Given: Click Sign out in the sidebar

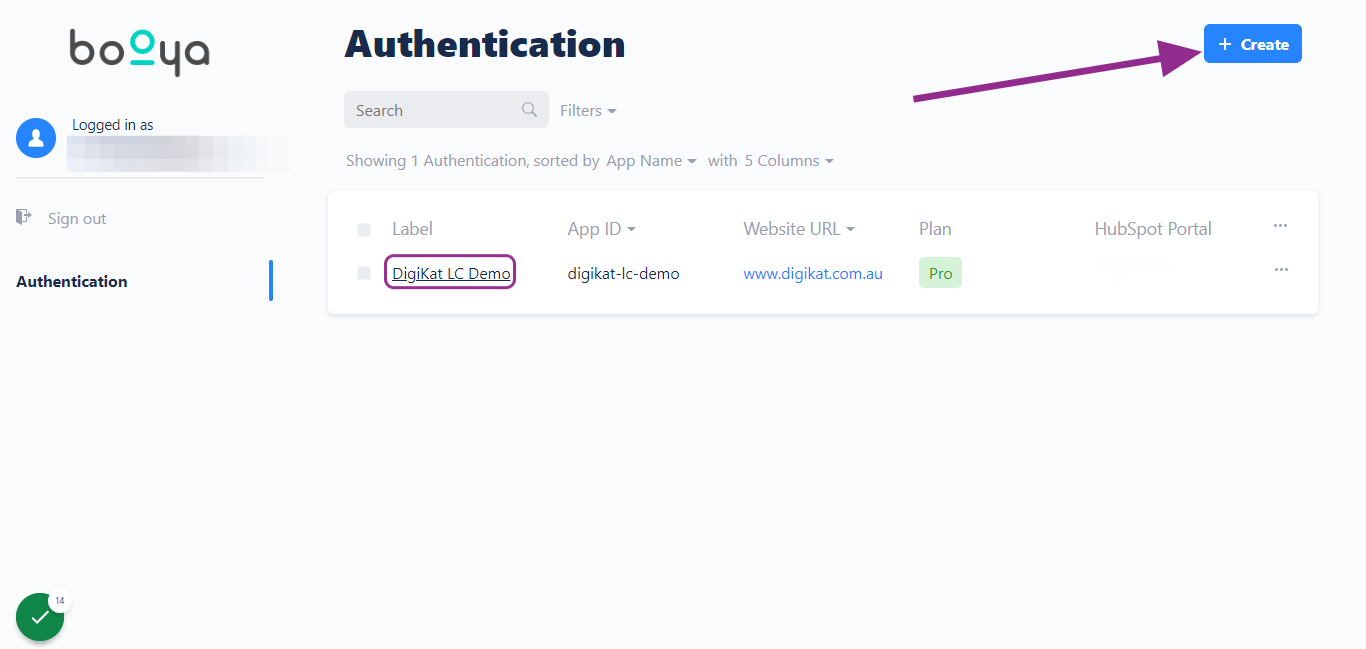Looking at the screenshot, I should pyautogui.click(x=77, y=218).
